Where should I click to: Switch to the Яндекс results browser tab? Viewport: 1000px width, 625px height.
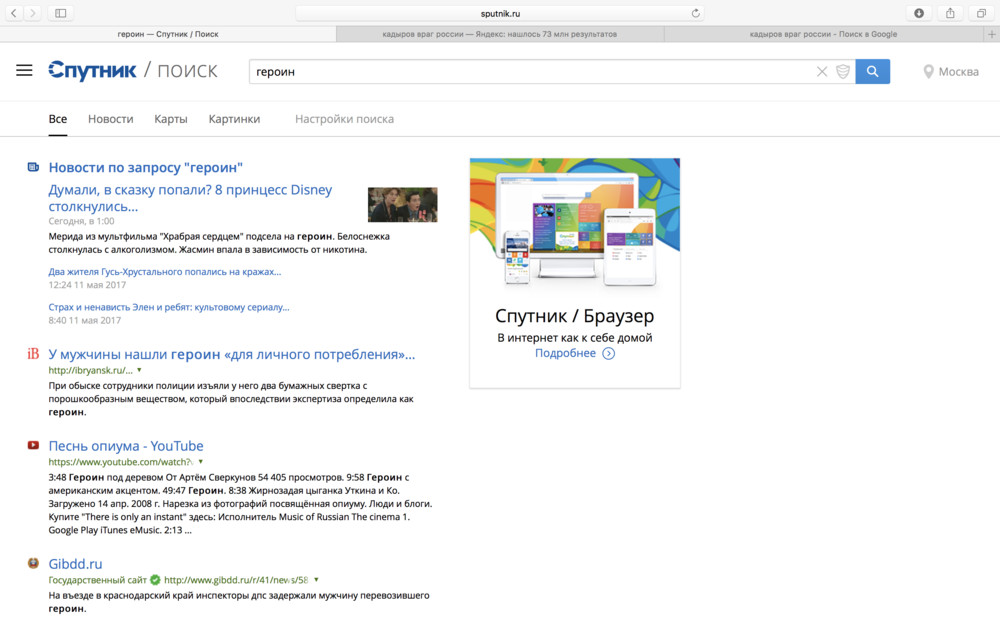[x=500, y=34]
